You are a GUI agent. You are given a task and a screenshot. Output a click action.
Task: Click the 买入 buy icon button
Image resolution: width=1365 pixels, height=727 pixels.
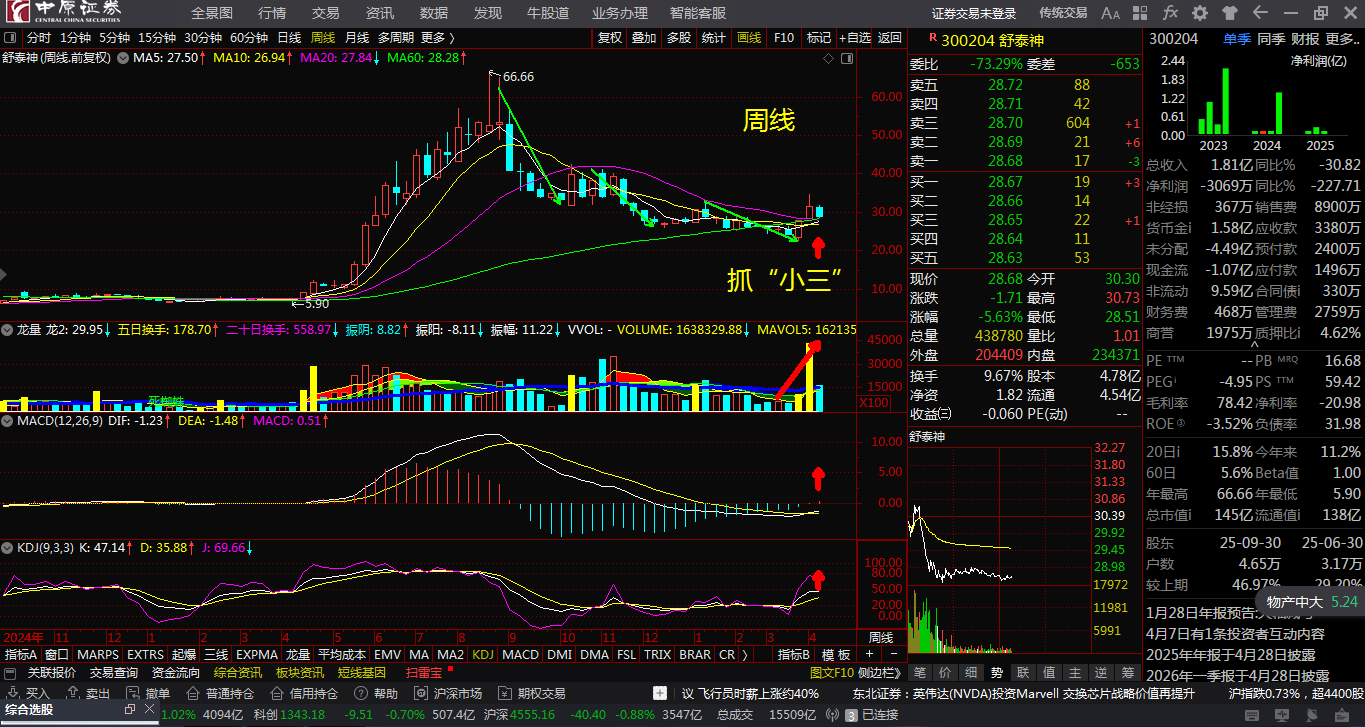point(29,693)
